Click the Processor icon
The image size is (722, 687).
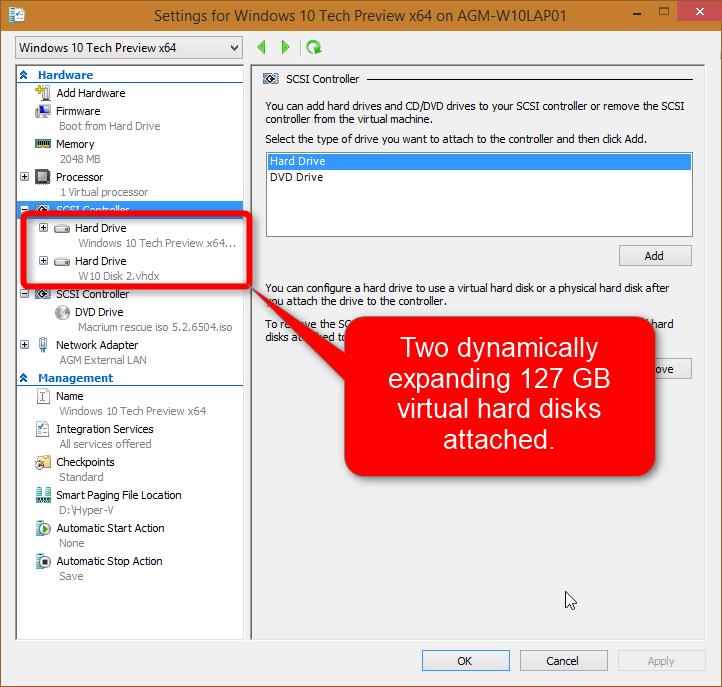point(43,177)
